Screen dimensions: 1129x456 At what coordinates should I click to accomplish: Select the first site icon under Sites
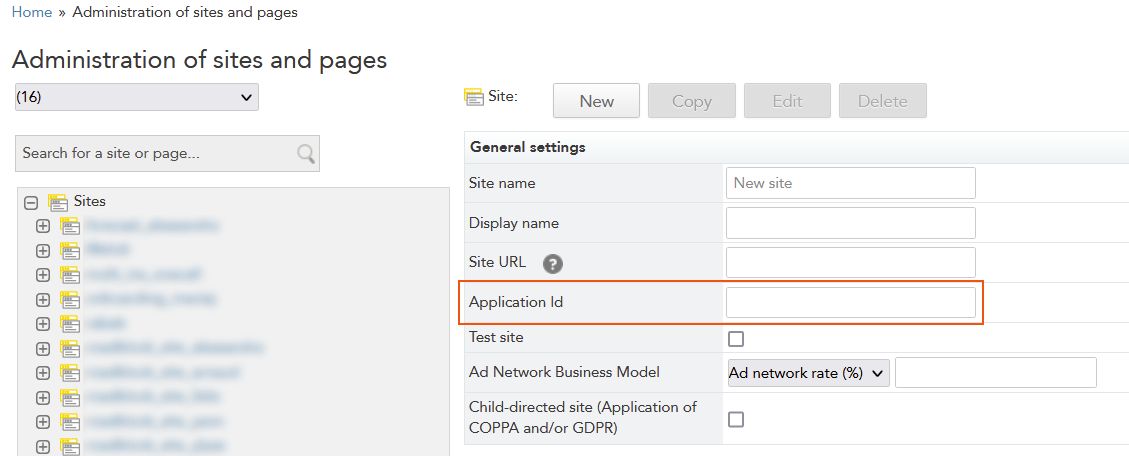click(70, 226)
